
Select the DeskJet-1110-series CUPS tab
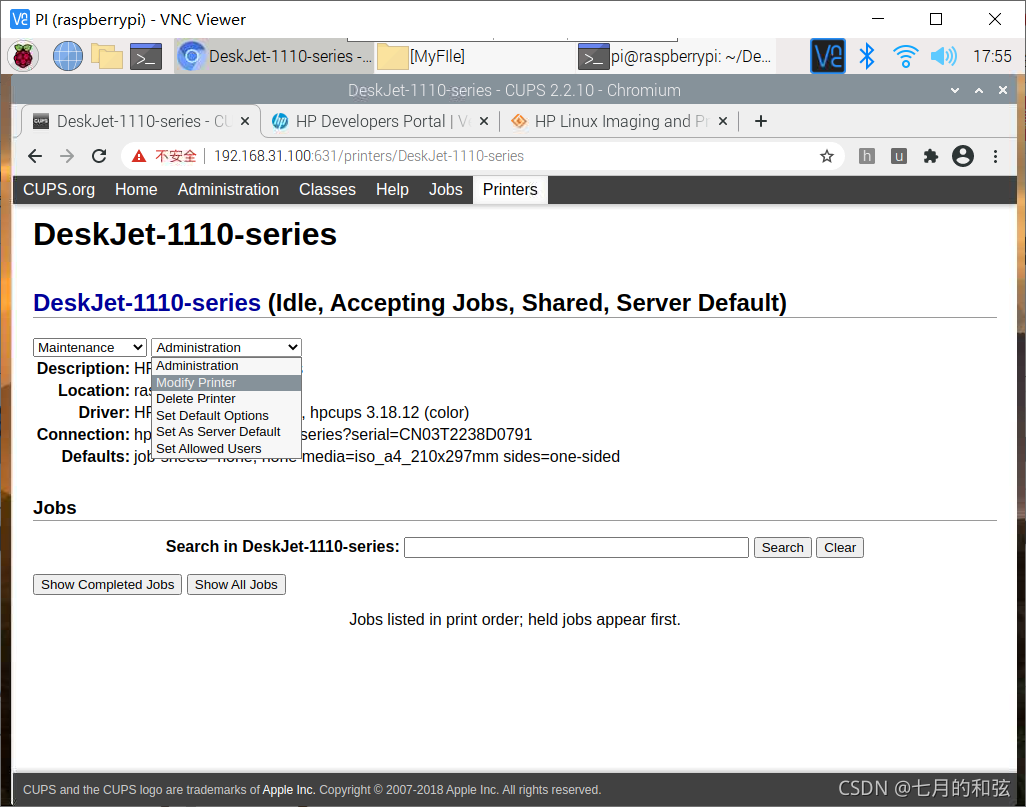pos(141,121)
